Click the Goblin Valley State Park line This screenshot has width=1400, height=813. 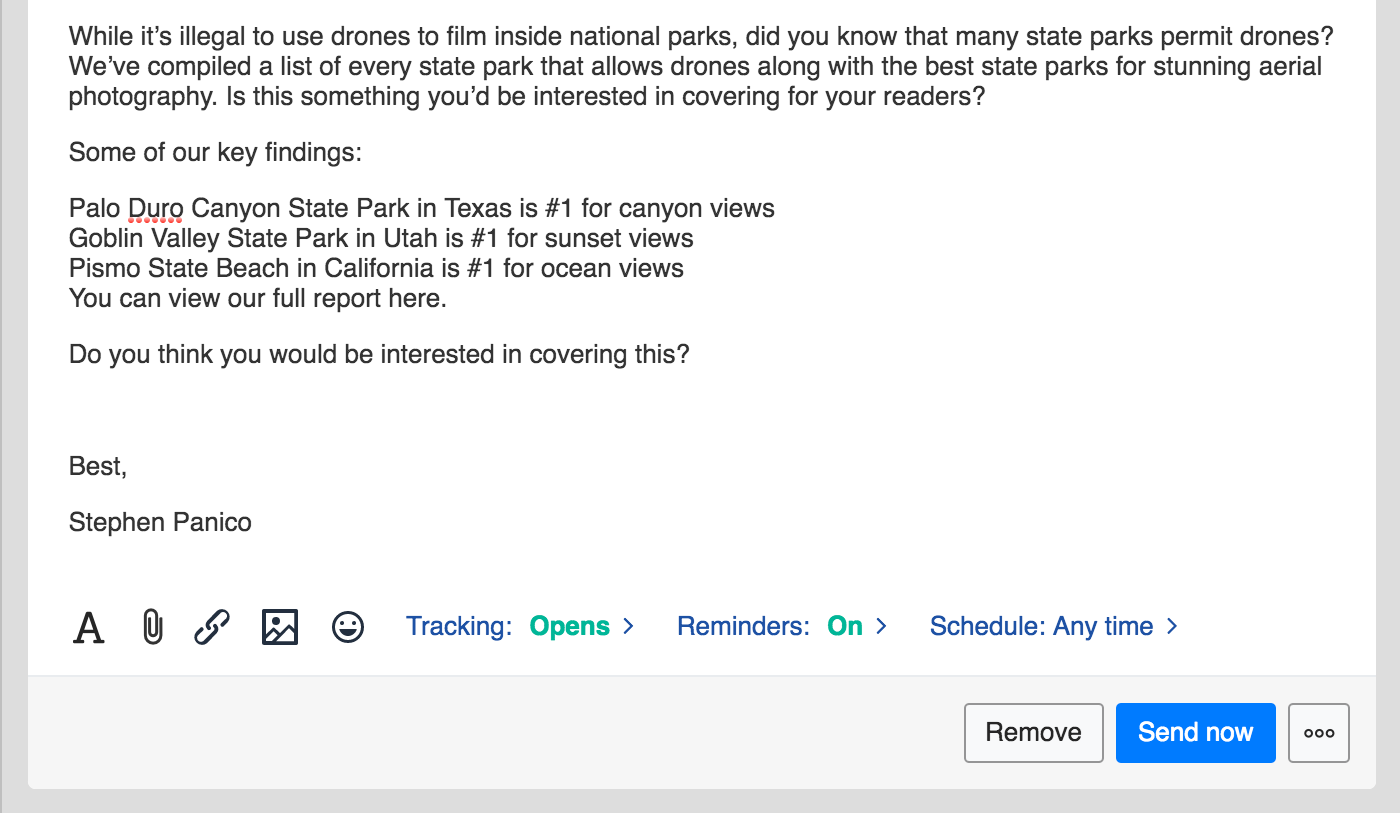380,239
